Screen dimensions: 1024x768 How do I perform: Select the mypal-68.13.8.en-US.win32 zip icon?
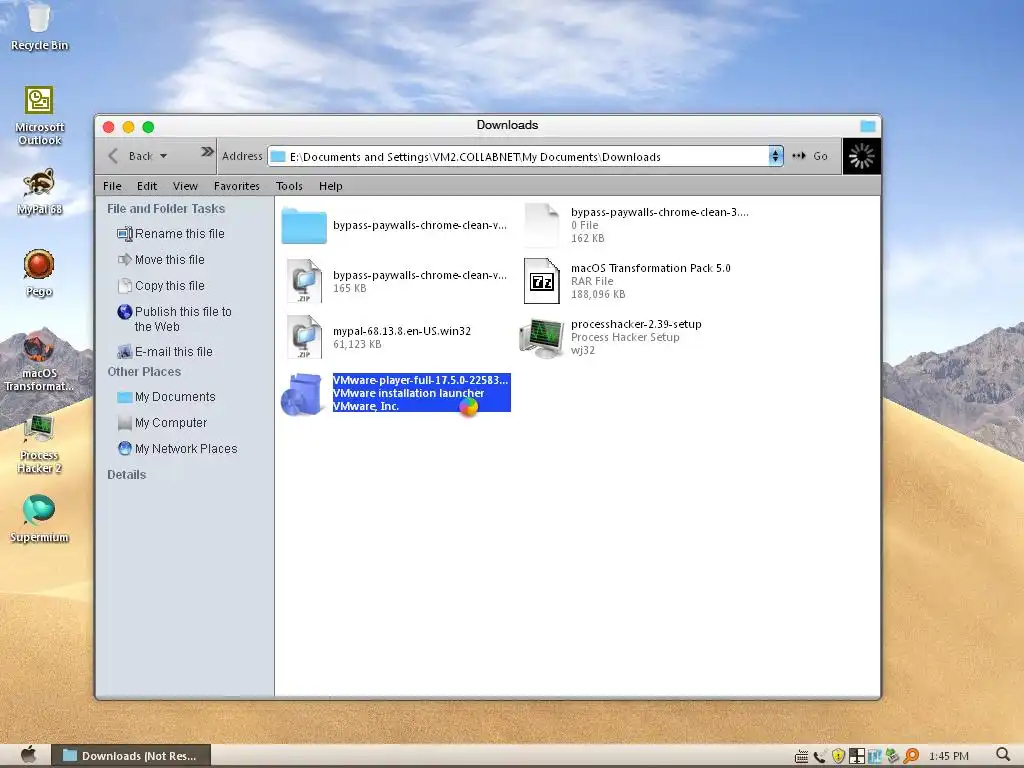pyautogui.click(x=304, y=337)
